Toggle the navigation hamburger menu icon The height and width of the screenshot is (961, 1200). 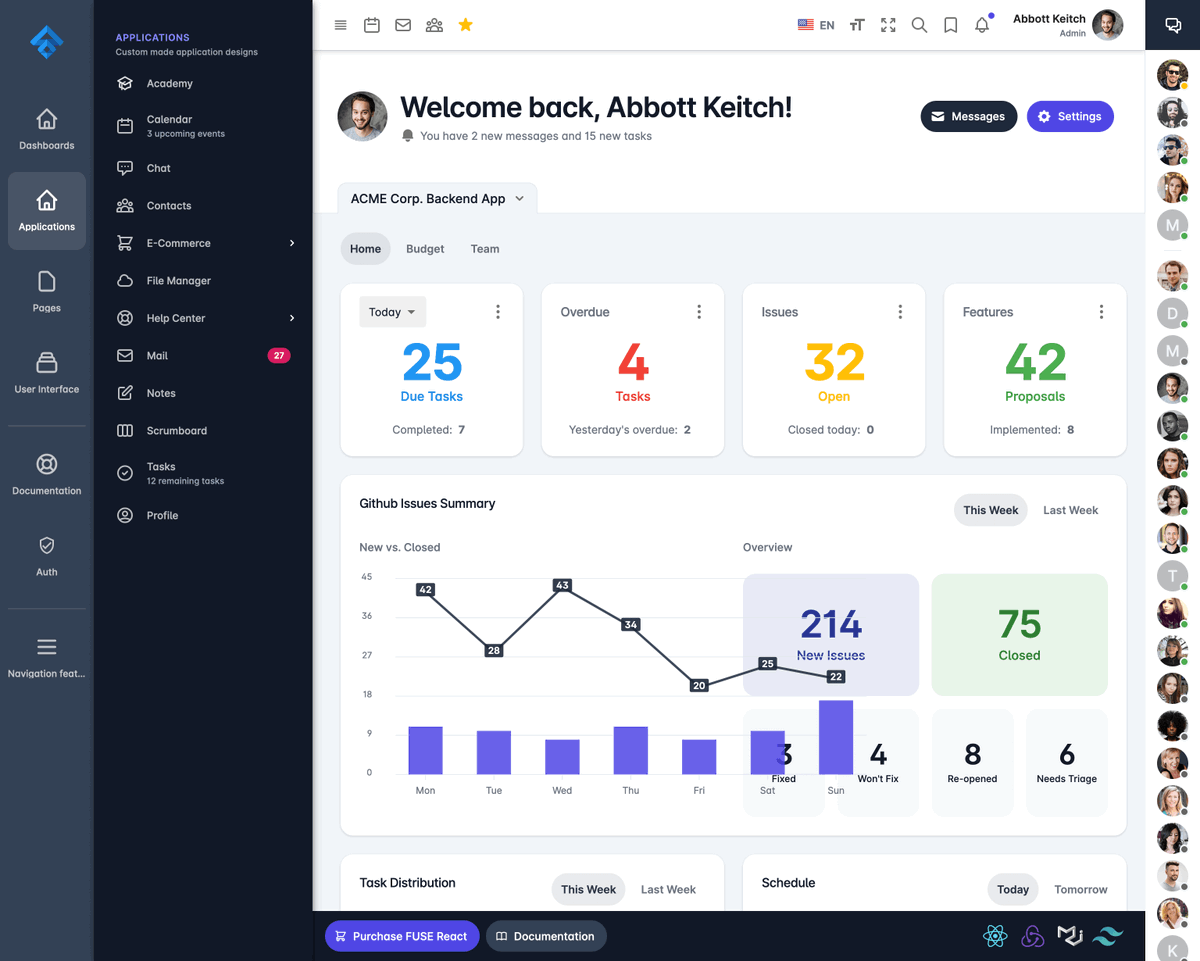click(x=341, y=25)
